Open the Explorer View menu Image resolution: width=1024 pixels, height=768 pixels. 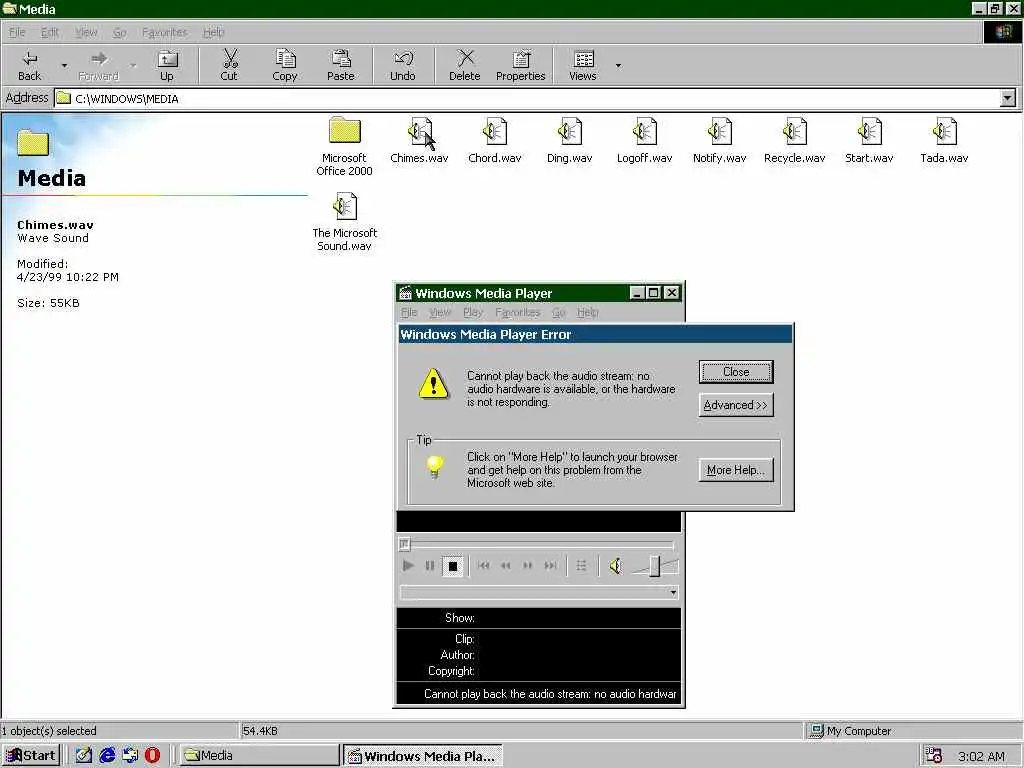pyautogui.click(x=86, y=32)
